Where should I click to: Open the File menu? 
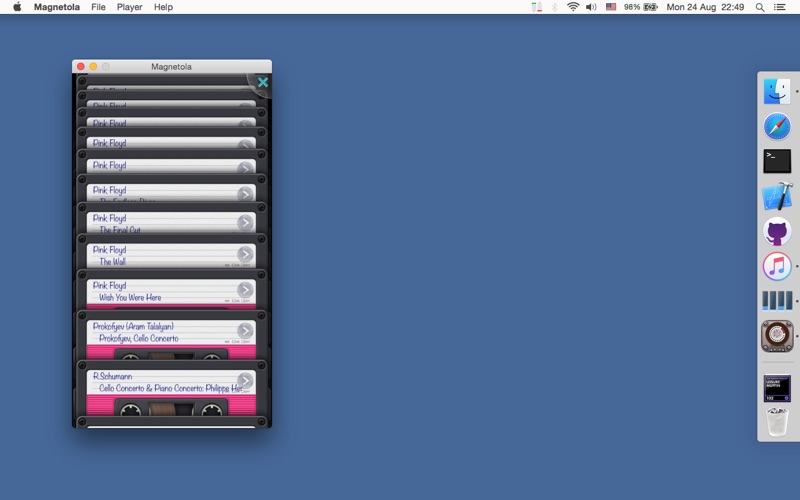pyautogui.click(x=98, y=7)
